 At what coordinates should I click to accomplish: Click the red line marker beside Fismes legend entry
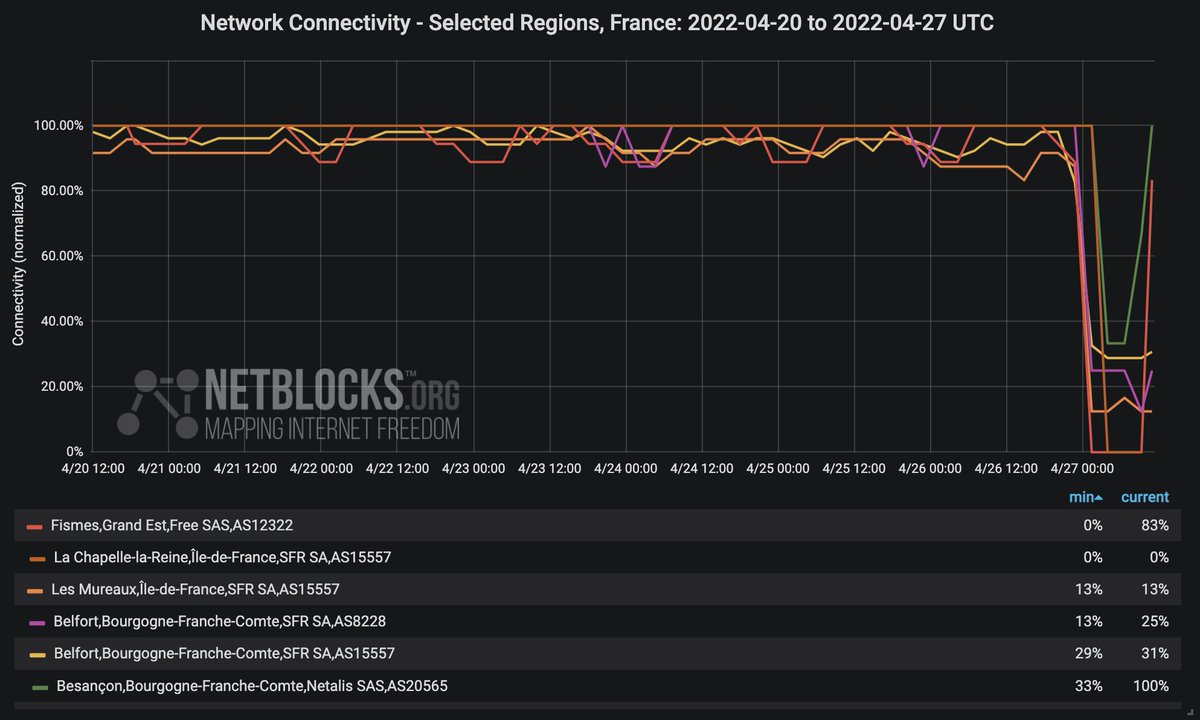(x=35, y=525)
